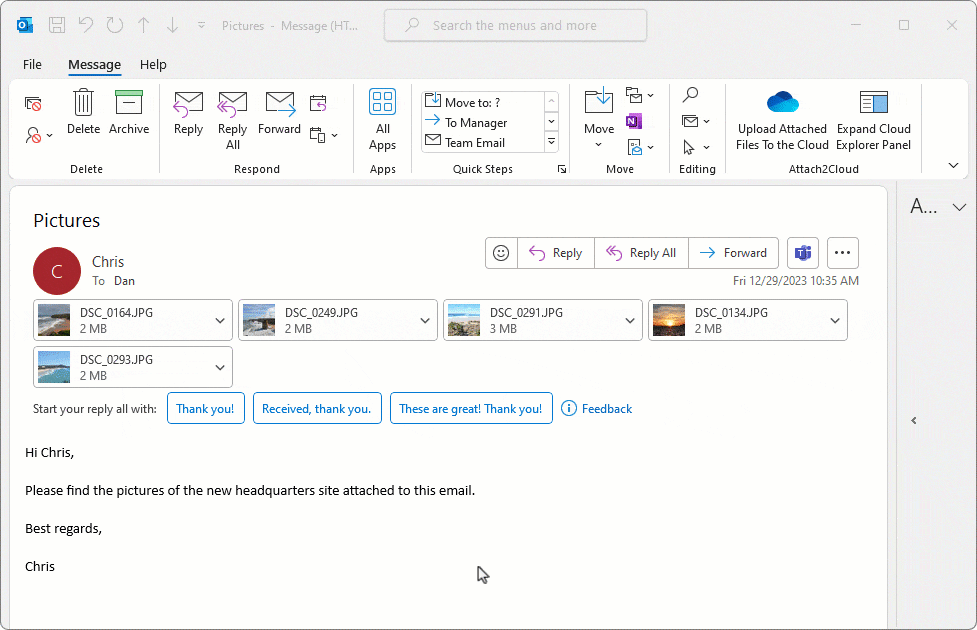Screen dimensions: 977x630
Task: Open the more actions ellipsis menu
Action: (842, 253)
